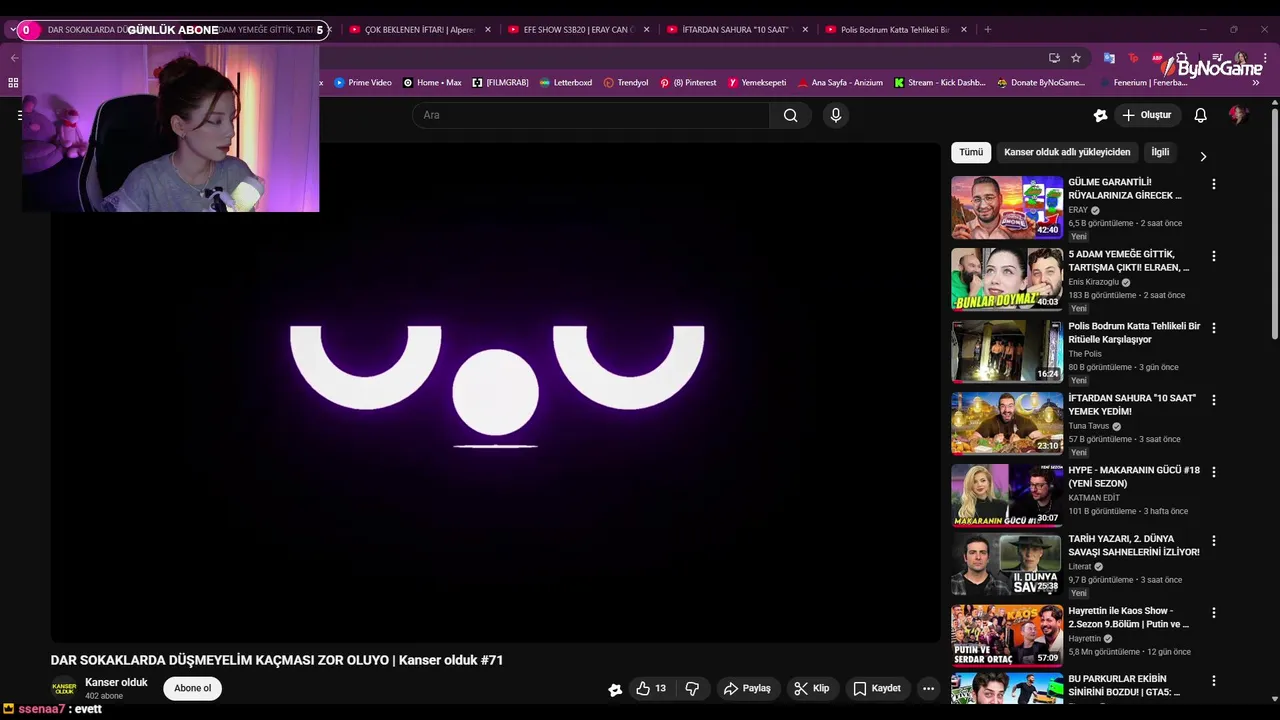Click the sparkle icon beside Oluştur
1280x720 pixels.
pyautogui.click(x=1100, y=115)
